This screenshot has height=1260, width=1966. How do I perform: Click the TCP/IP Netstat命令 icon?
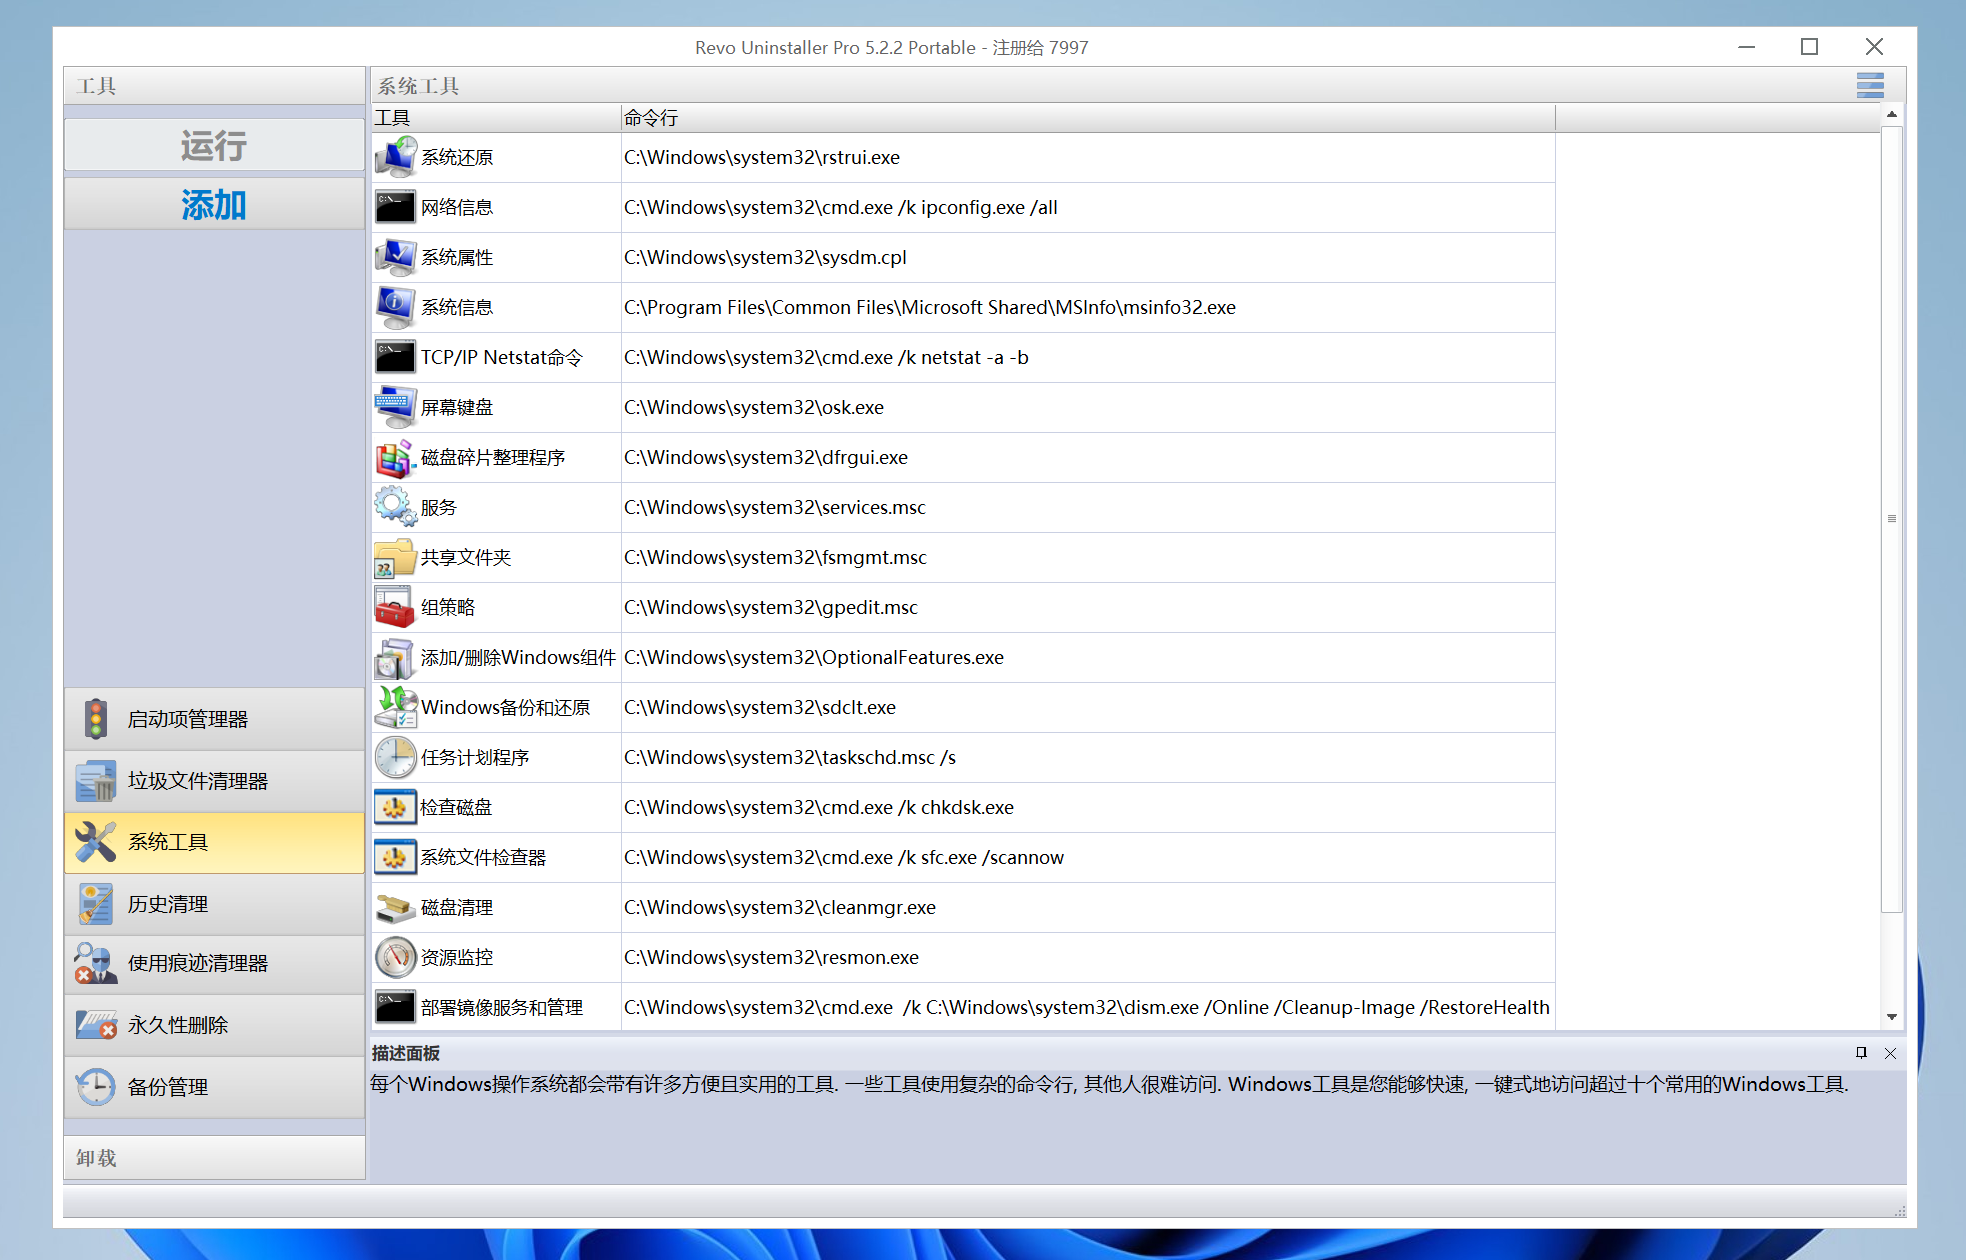pos(396,358)
